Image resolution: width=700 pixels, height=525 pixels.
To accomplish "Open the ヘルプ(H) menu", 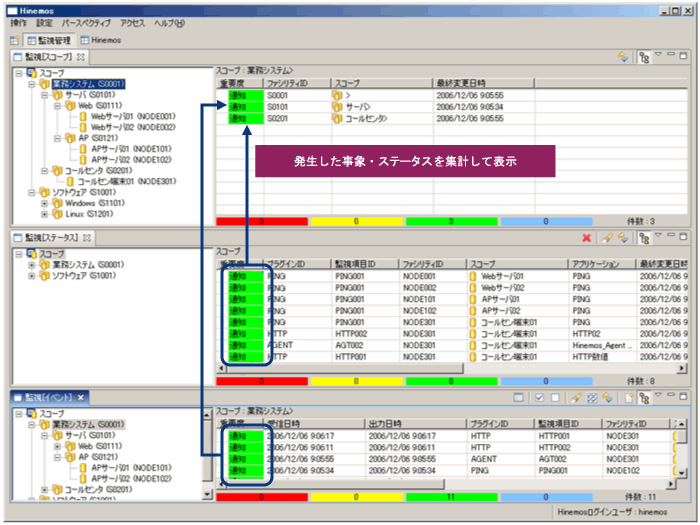I will coord(169,23).
